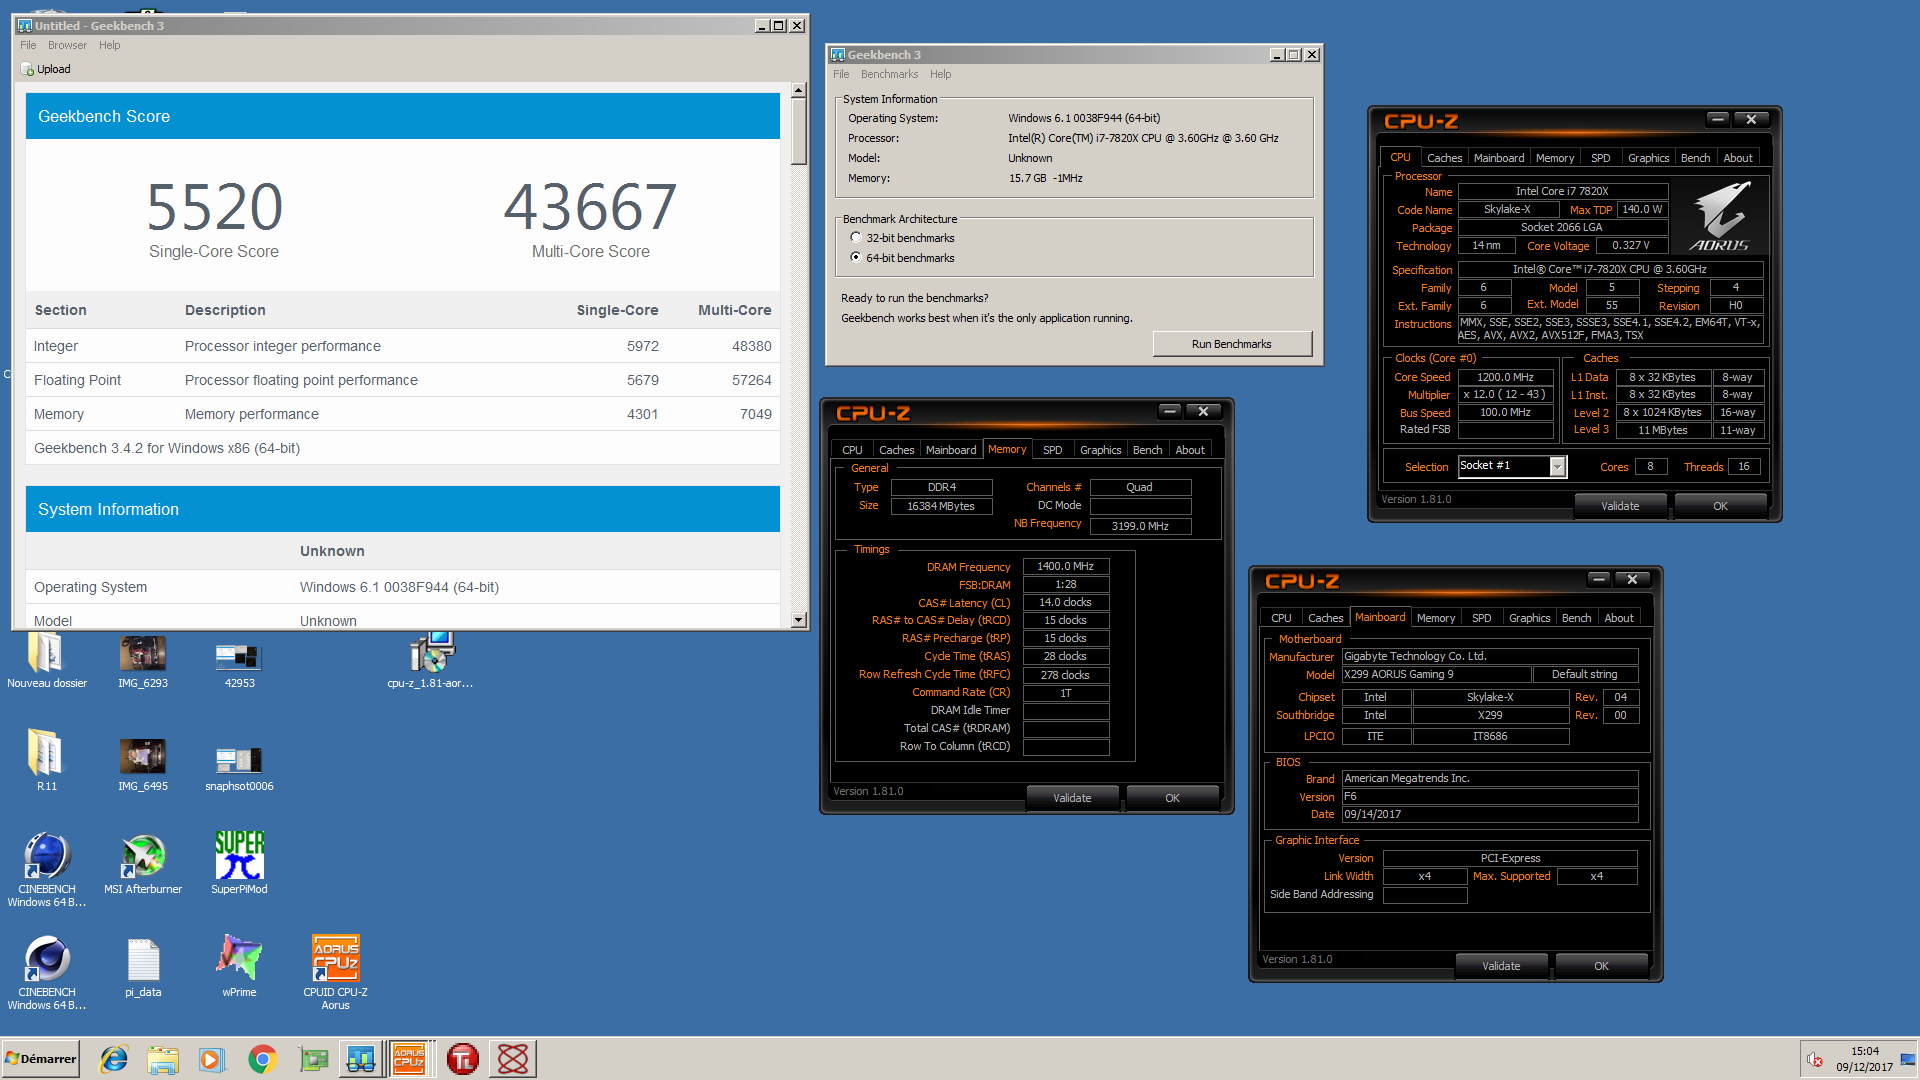Click the DRAM Frequency 1400.0 MHz field
This screenshot has width=1920, height=1080.
[x=1065, y=566]
